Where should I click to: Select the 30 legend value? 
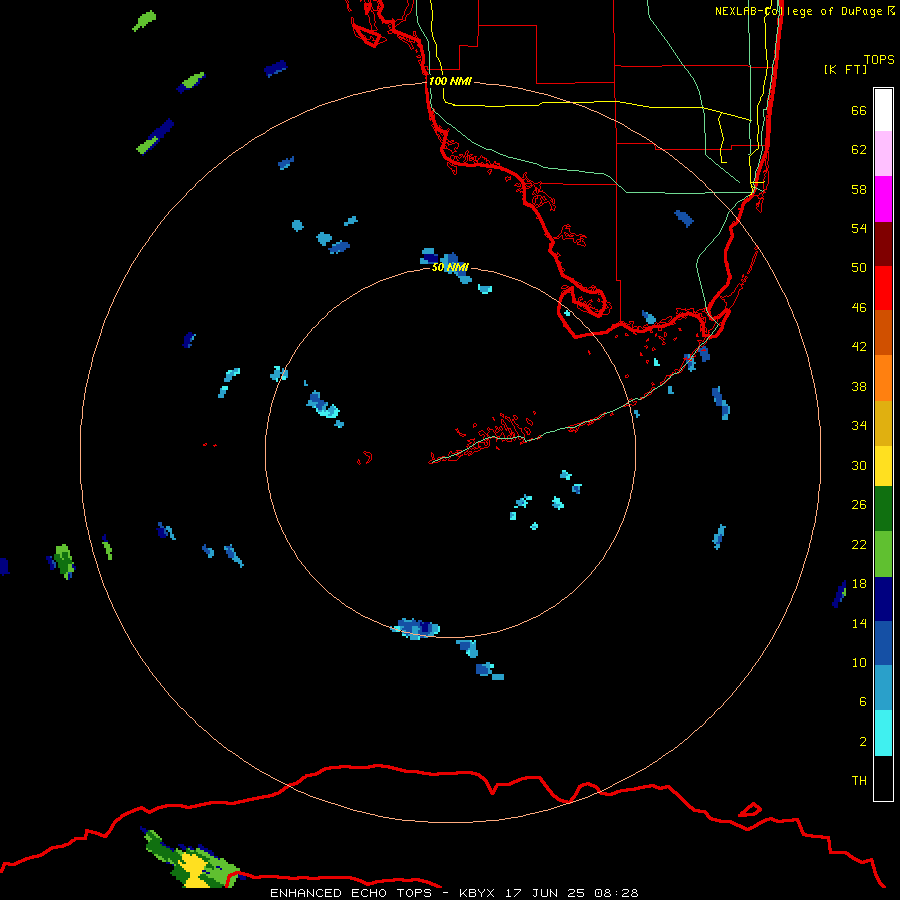coord(859,465)
